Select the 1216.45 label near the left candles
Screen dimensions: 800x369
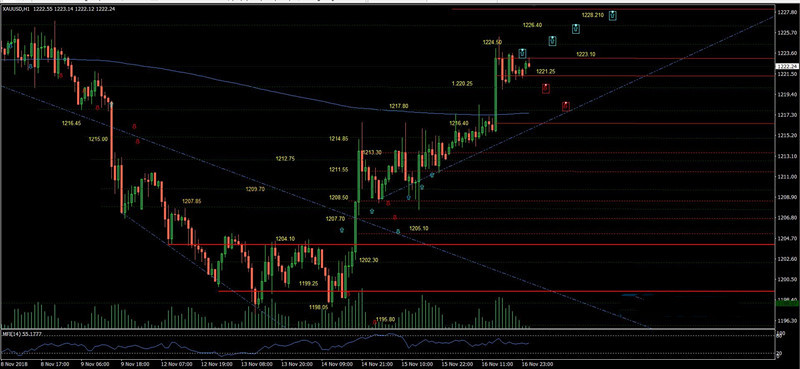pos(71,123)
